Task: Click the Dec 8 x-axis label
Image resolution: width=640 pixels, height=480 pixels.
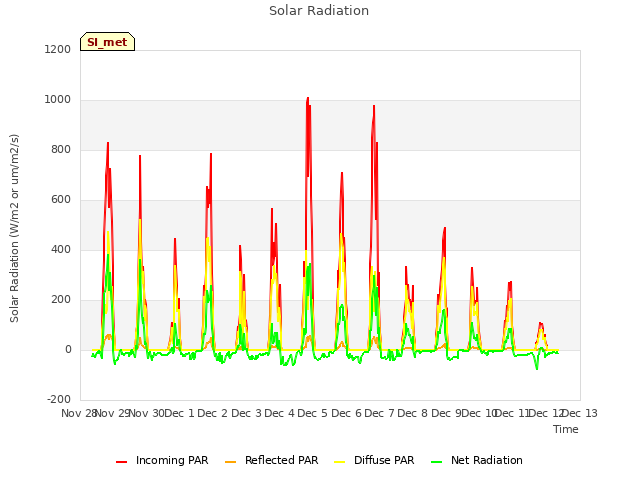Action: (412, 413)
